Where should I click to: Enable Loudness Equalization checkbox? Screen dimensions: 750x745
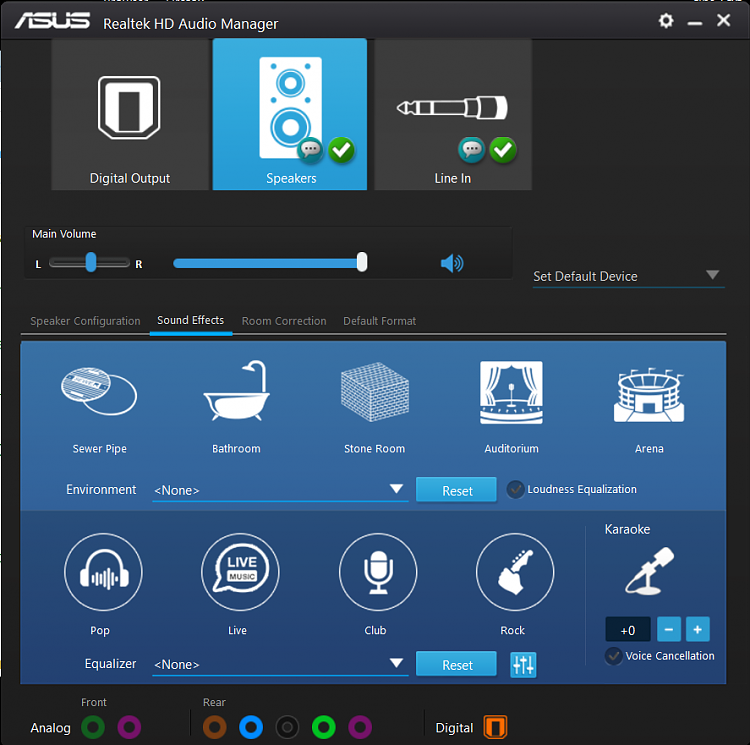coord(515,489)
